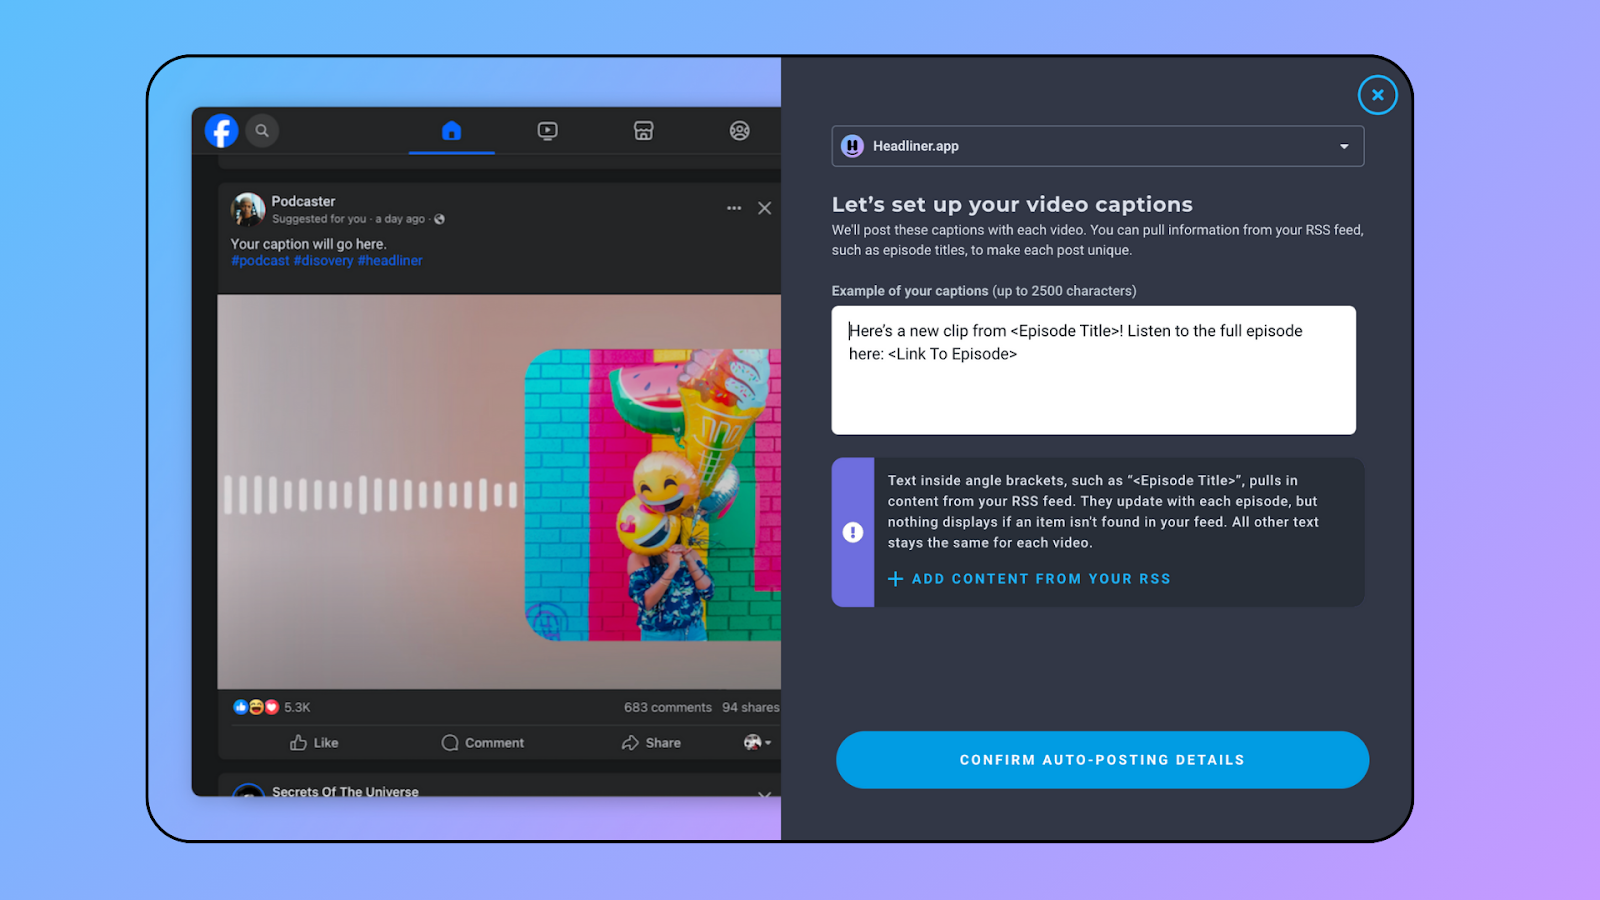Close the auto-posting setup dialog

coord(1377,95)
